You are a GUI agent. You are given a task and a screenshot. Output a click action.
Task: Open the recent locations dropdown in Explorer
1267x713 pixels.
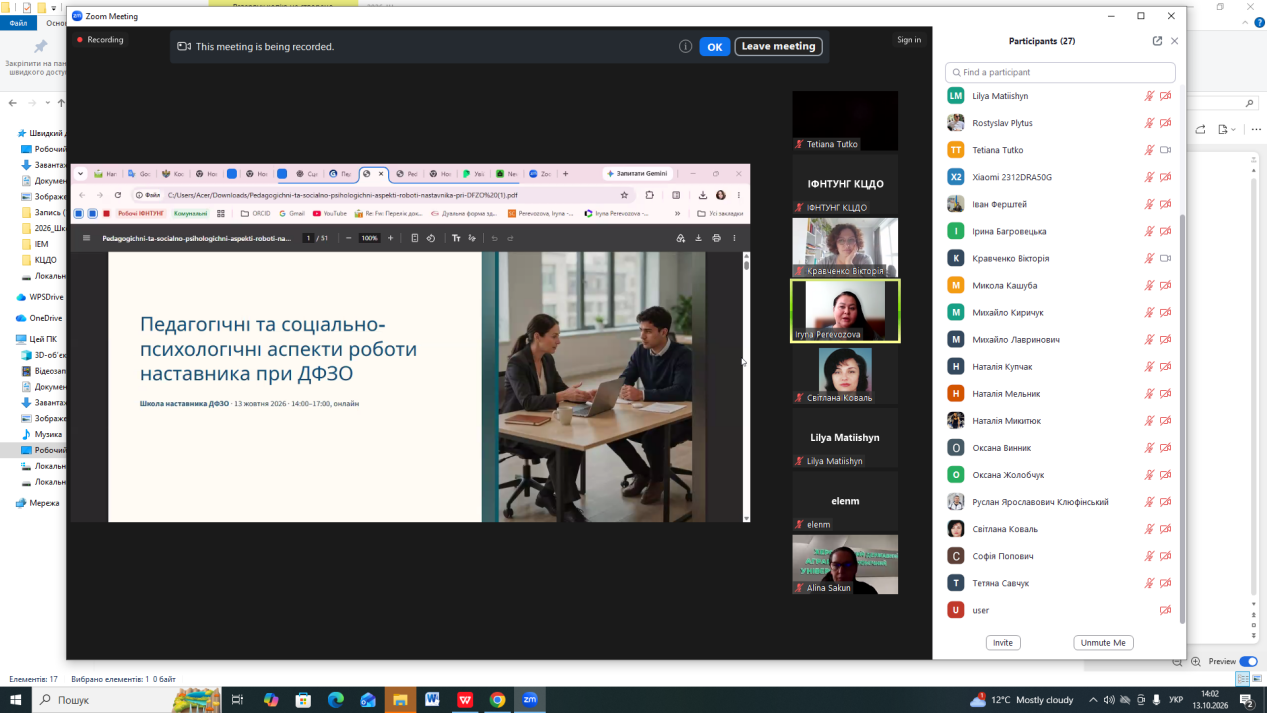pyautogui.click(x=48, y=103)
